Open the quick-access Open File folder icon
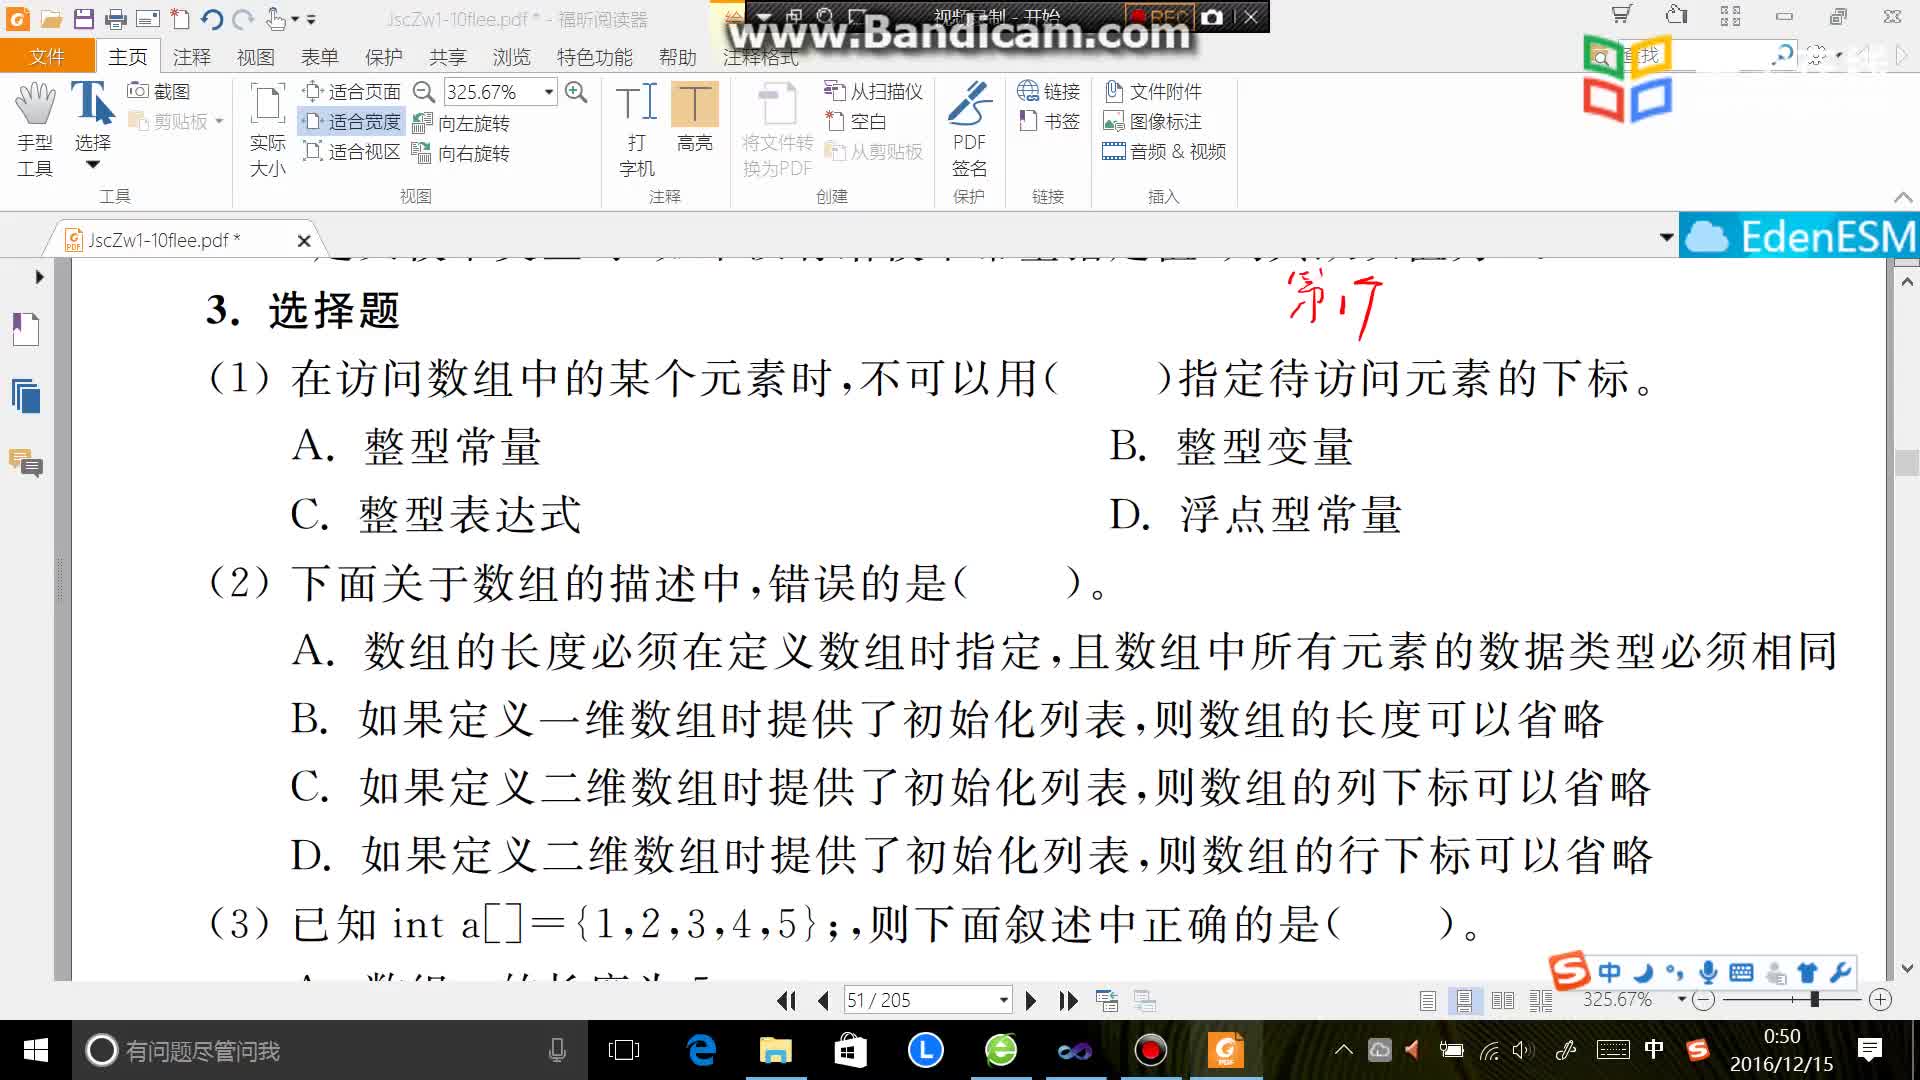Image resolution: width=1920 pixels, height=1080 pixels. 52,18
